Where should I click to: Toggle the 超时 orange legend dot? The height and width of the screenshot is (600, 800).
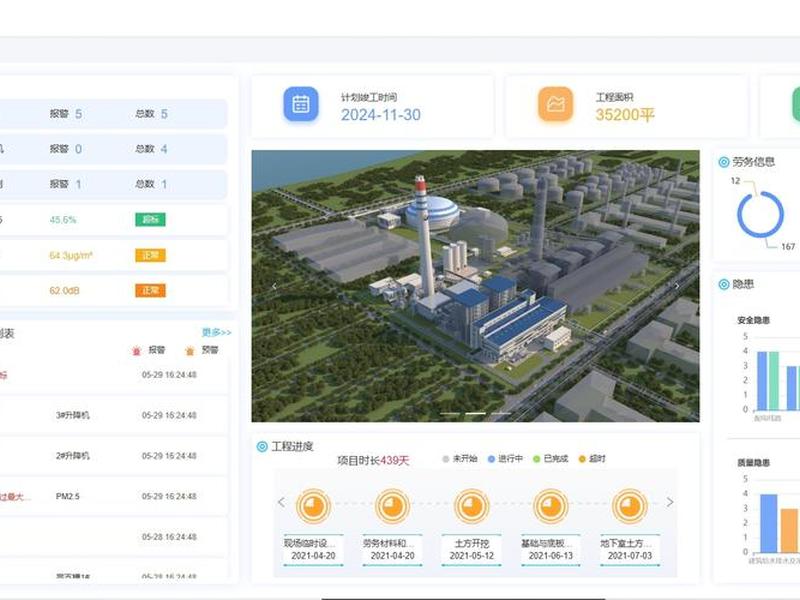[x=582, y=459]
